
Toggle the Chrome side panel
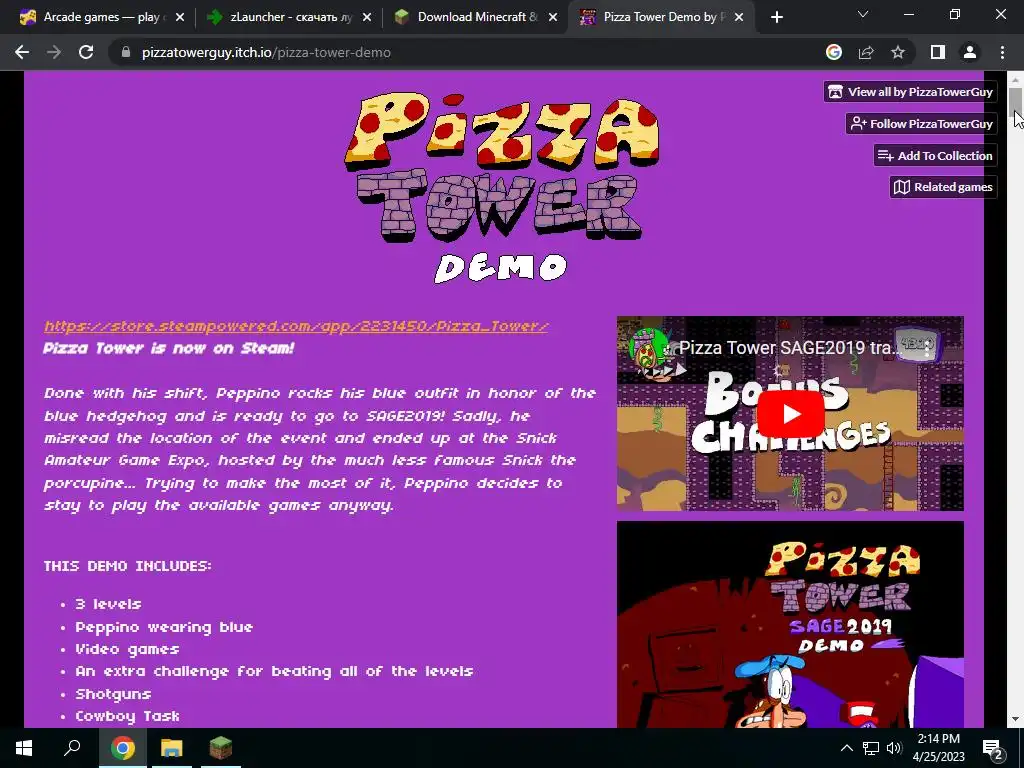click(938, 52)
